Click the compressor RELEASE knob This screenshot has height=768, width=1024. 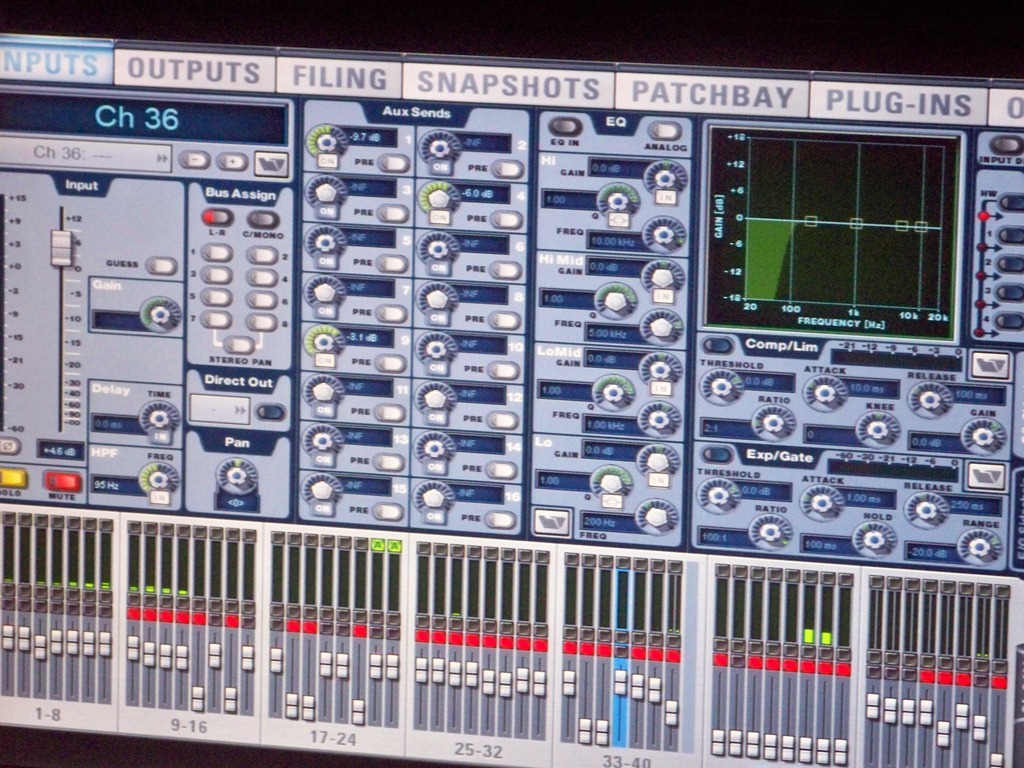pyautogui.click(x=929, y=398)
